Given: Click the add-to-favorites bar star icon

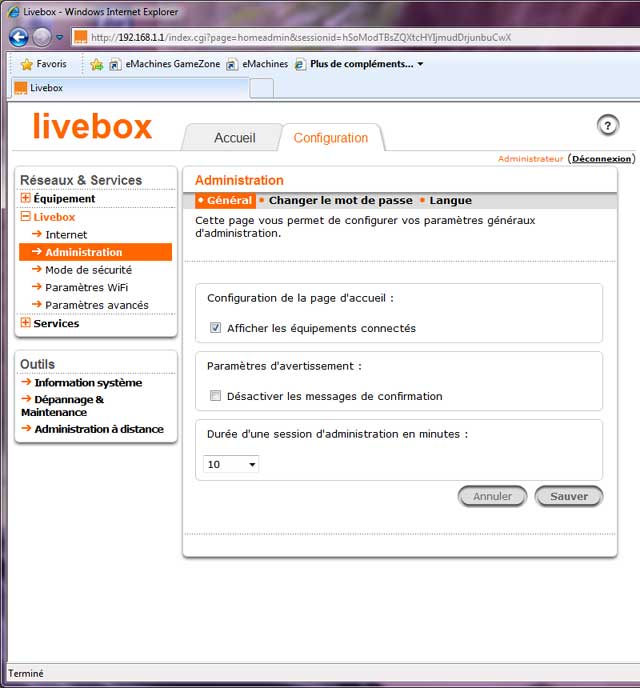Looking at the screenshot, I should point(97,64).
